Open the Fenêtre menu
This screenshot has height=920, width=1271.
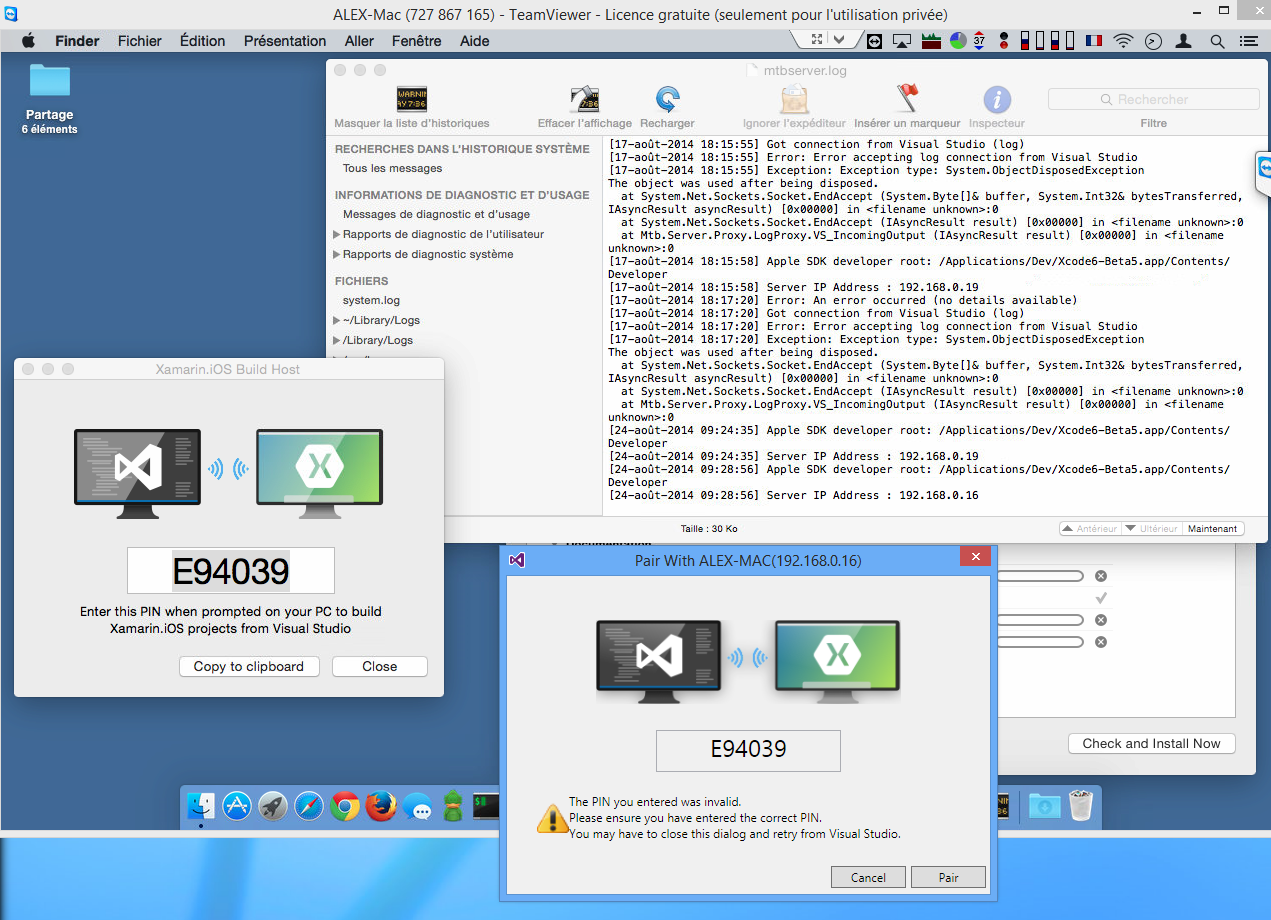[x=416, y=41]
